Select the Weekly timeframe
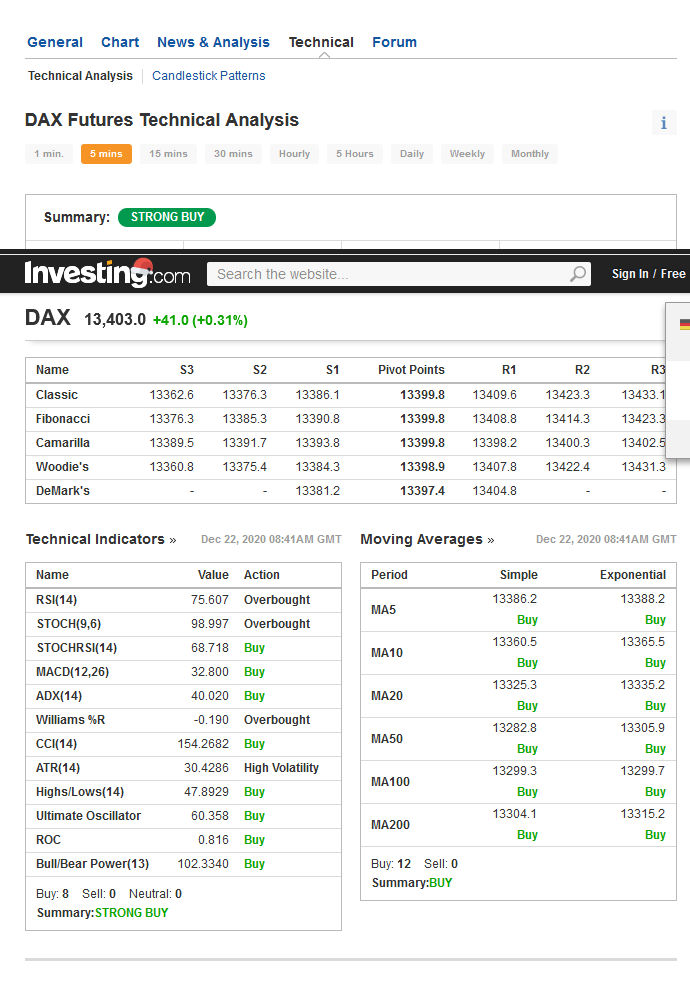690x985 pixels. click(x=467, y=154)
